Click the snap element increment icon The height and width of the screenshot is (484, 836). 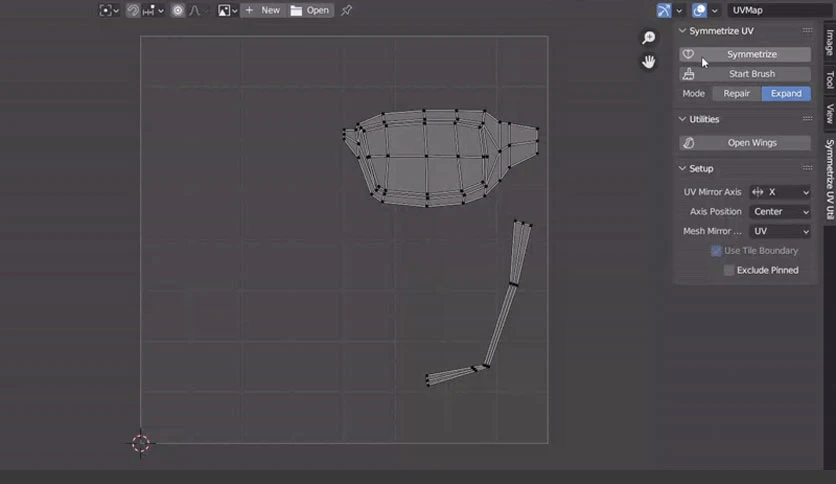[x=149, y=10]
